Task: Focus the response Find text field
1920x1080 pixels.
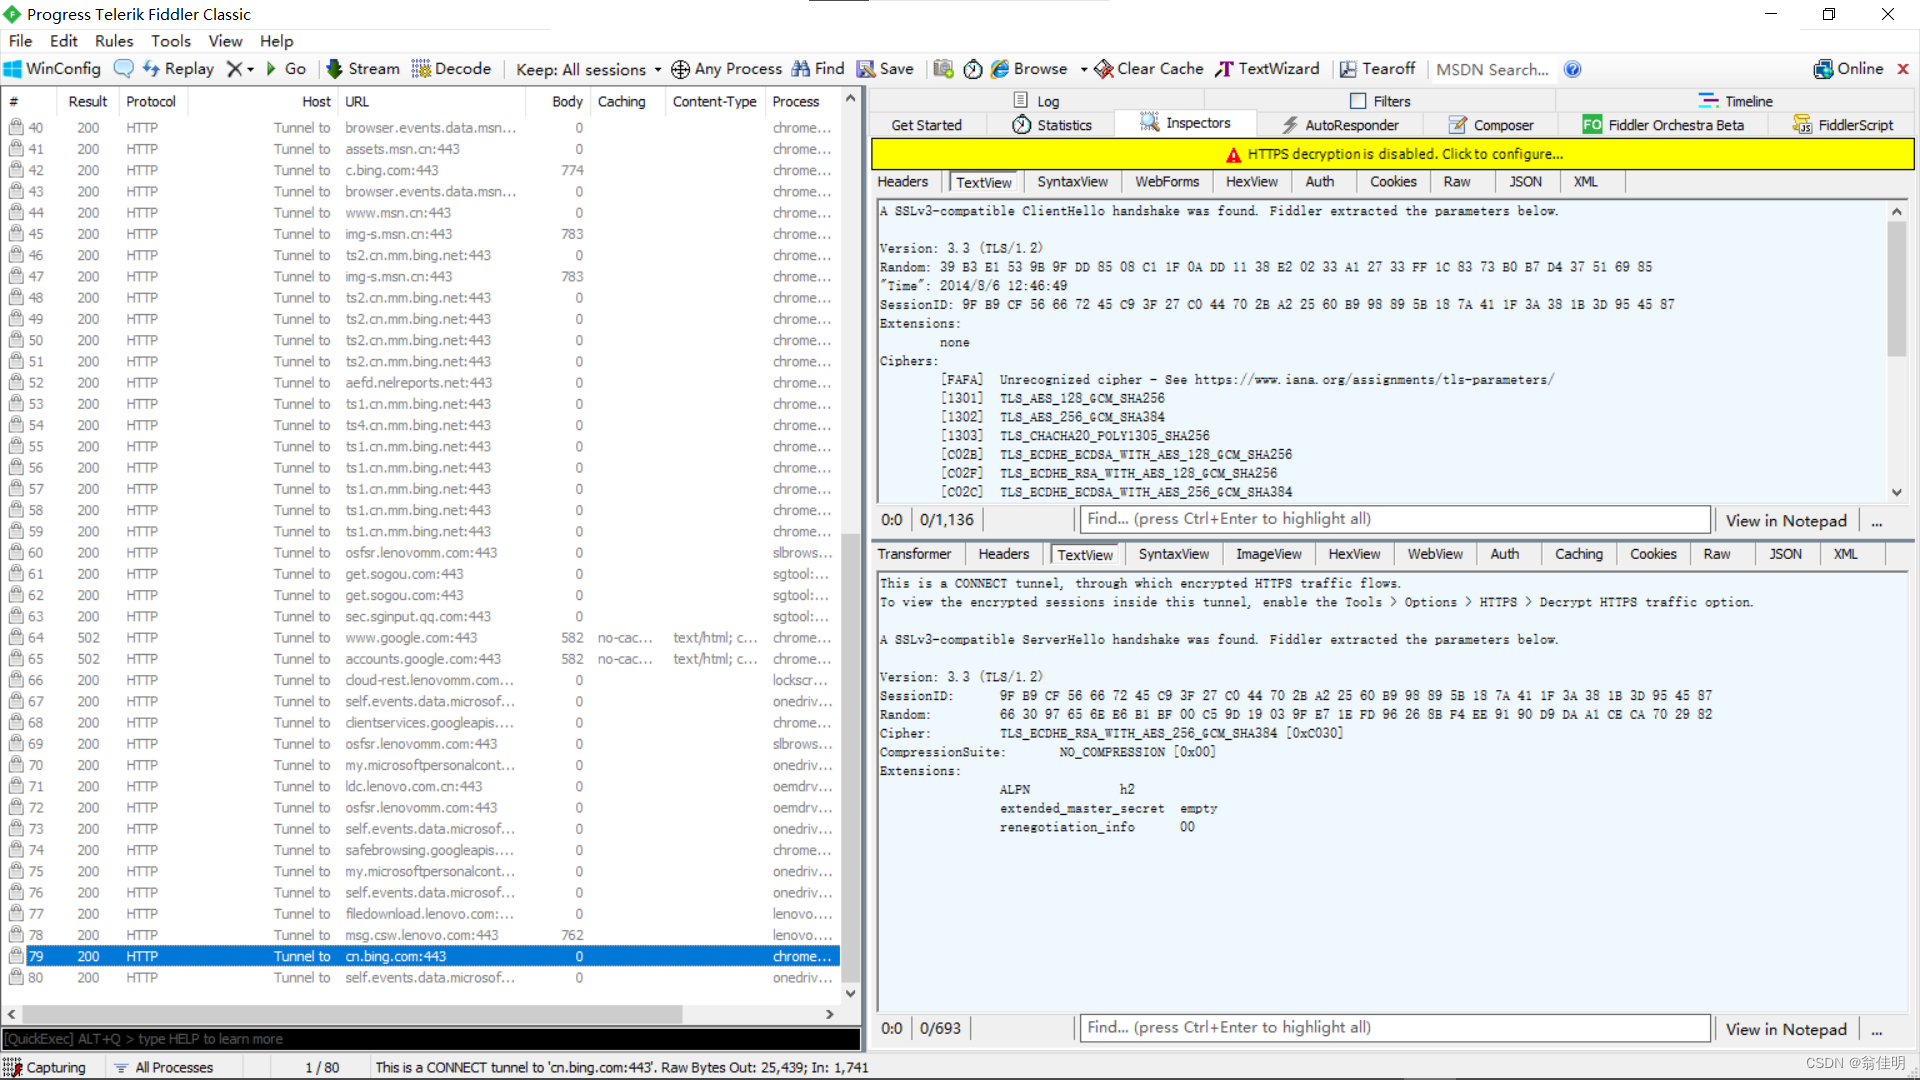Action: click(1395, 1028)
